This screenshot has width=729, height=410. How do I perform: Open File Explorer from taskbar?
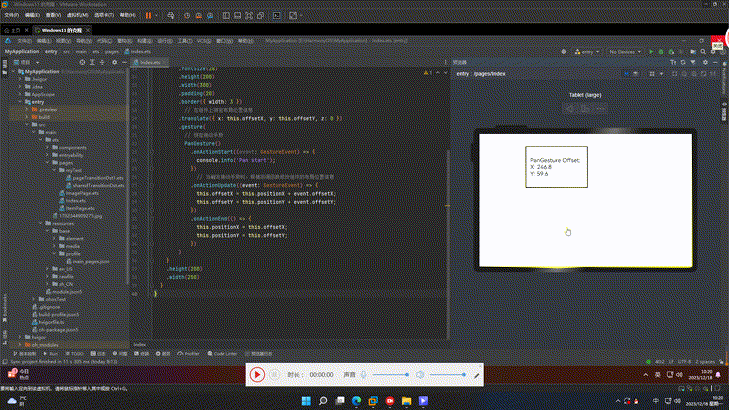pos(406,401)
